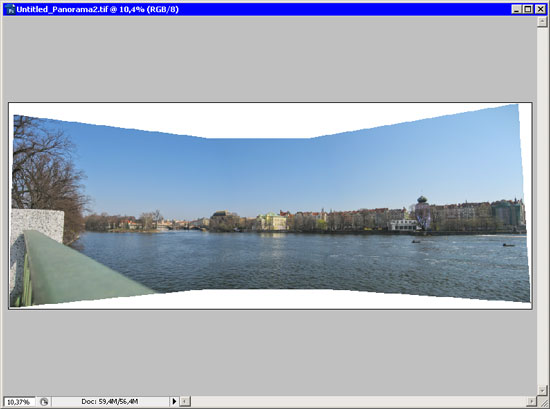Click the vertical scrollbar track
Image resolution: width=550 pixels, height=409 pixels.
pyautogui.click(x=542, y=206)
